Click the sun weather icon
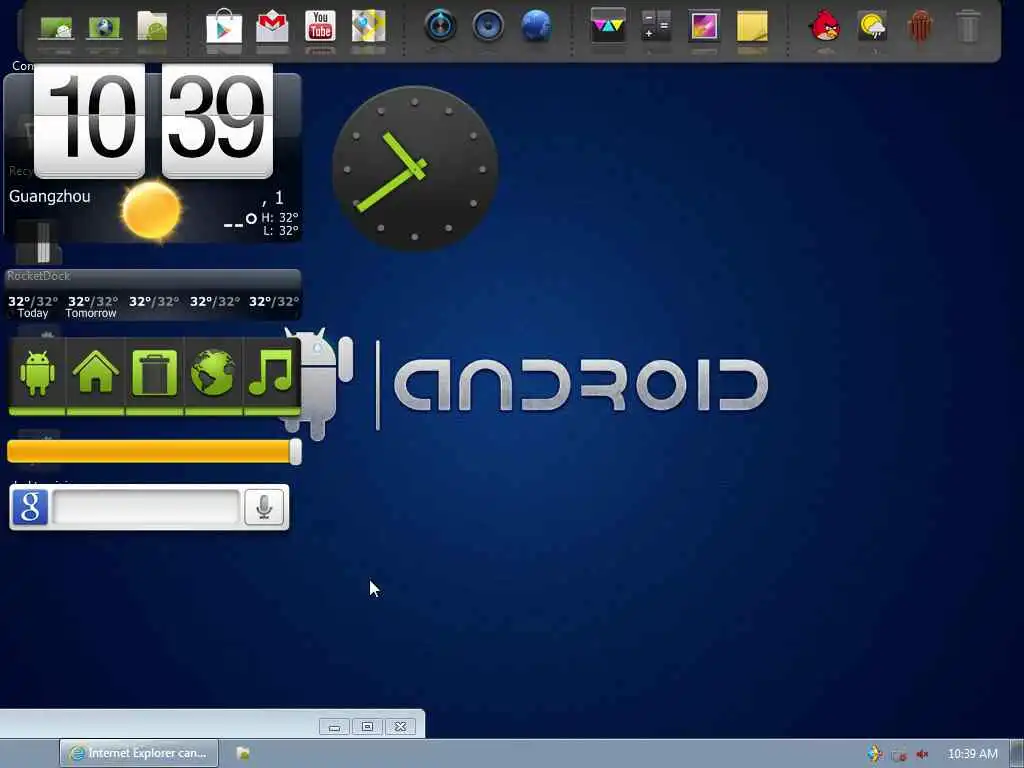This screenshot has width=1024, height=768. tap(152, 211)
